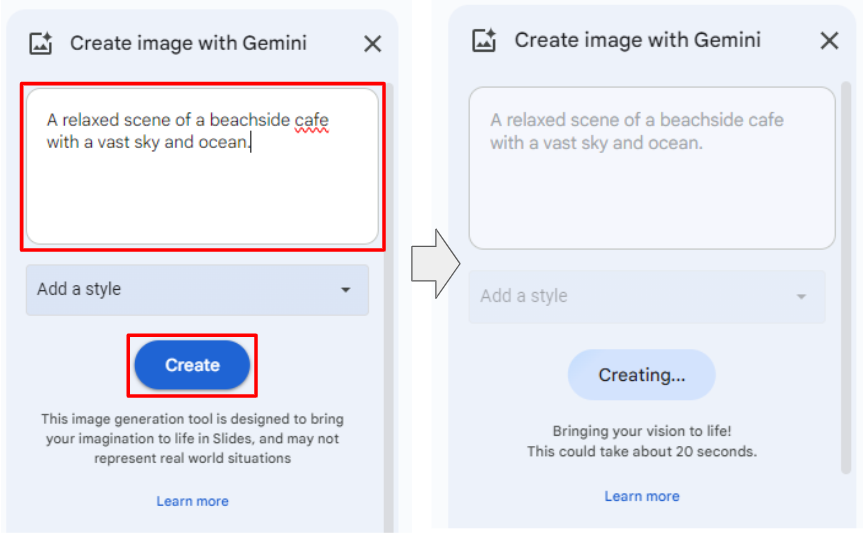Close the right Create image with Gemini panel
This screenshot has width=863, height=536.
click(x=829, y=40)
